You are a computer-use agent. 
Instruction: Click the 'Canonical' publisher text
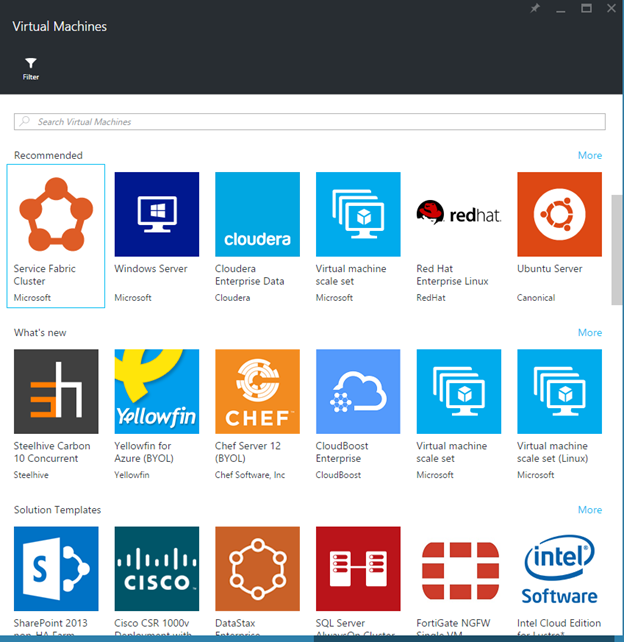(536, 298)
